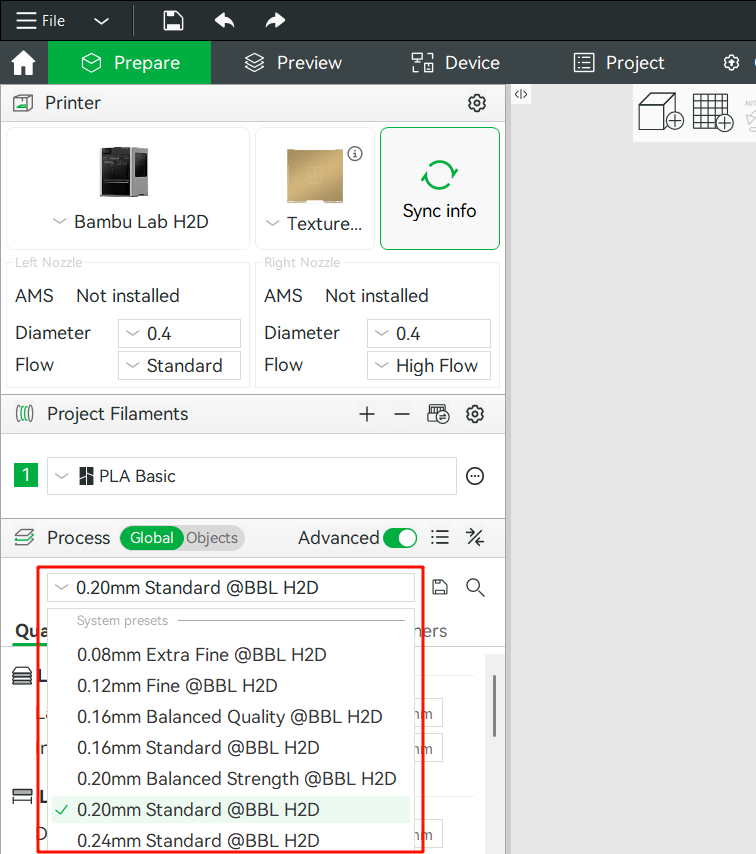Viewport: 756px width, 854px height.
Task: Open the PLA Basic filament dropdown
Action: pos(251,476)
